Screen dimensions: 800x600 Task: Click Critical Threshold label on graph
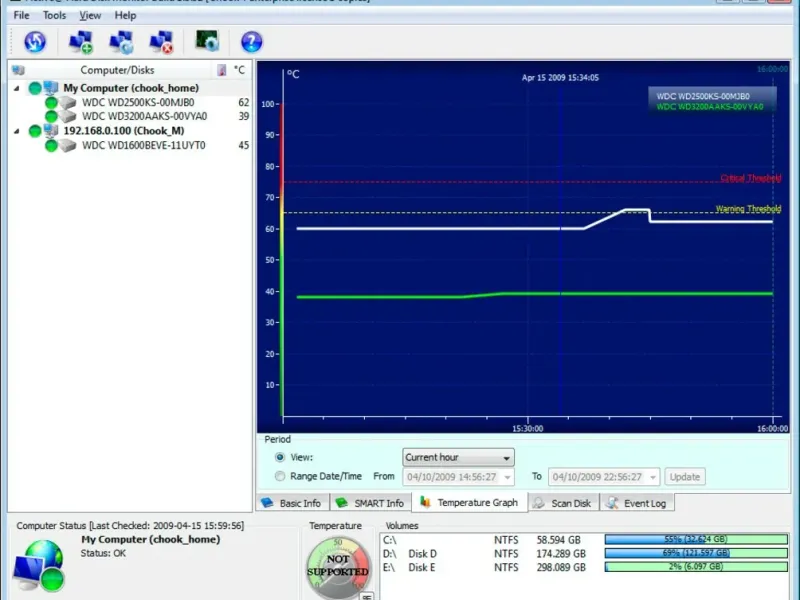(751, 178)
